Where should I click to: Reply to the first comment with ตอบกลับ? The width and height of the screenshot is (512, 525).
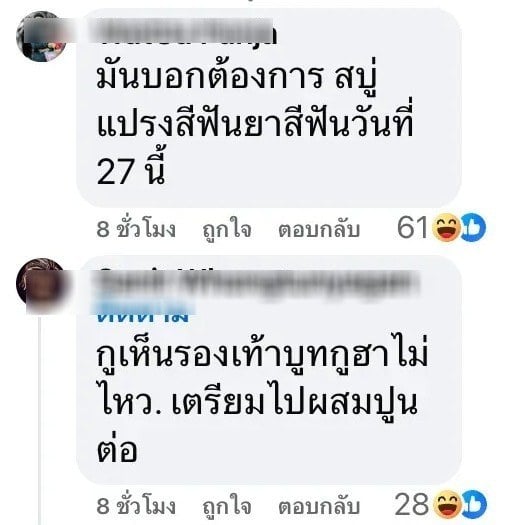pos(319,229)
